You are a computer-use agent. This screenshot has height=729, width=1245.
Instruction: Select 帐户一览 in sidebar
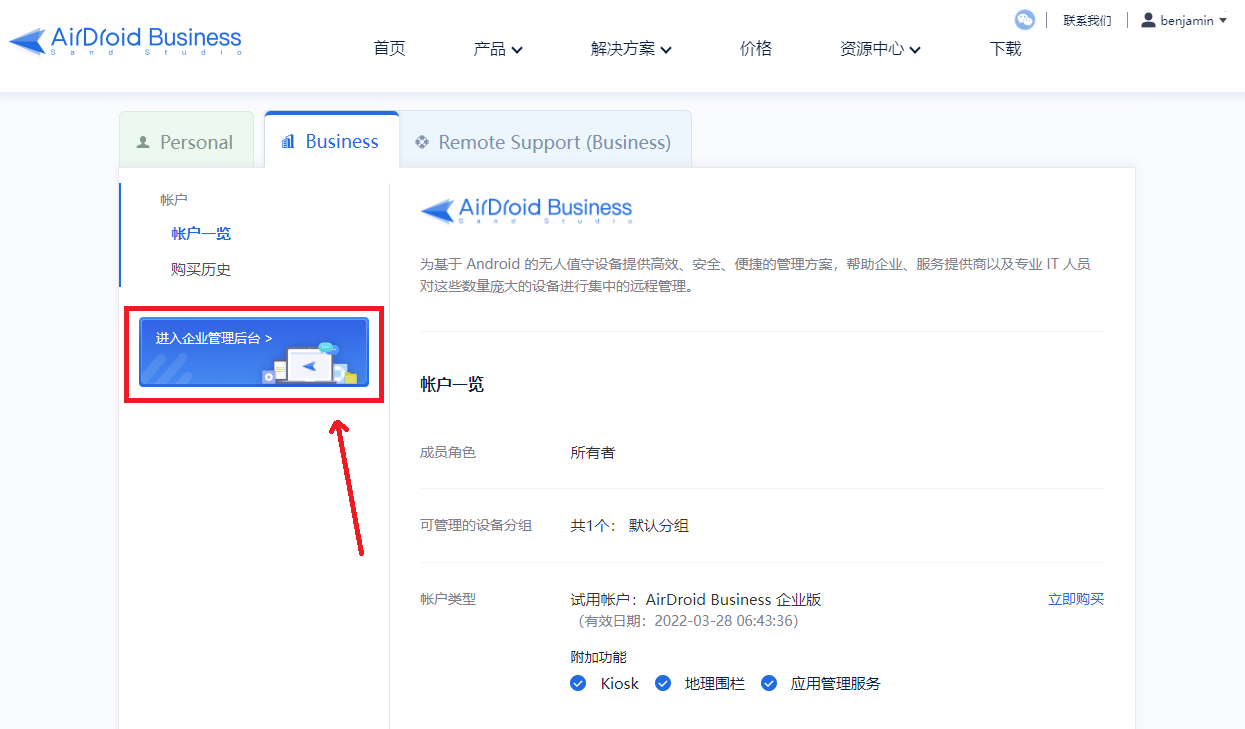201,233
